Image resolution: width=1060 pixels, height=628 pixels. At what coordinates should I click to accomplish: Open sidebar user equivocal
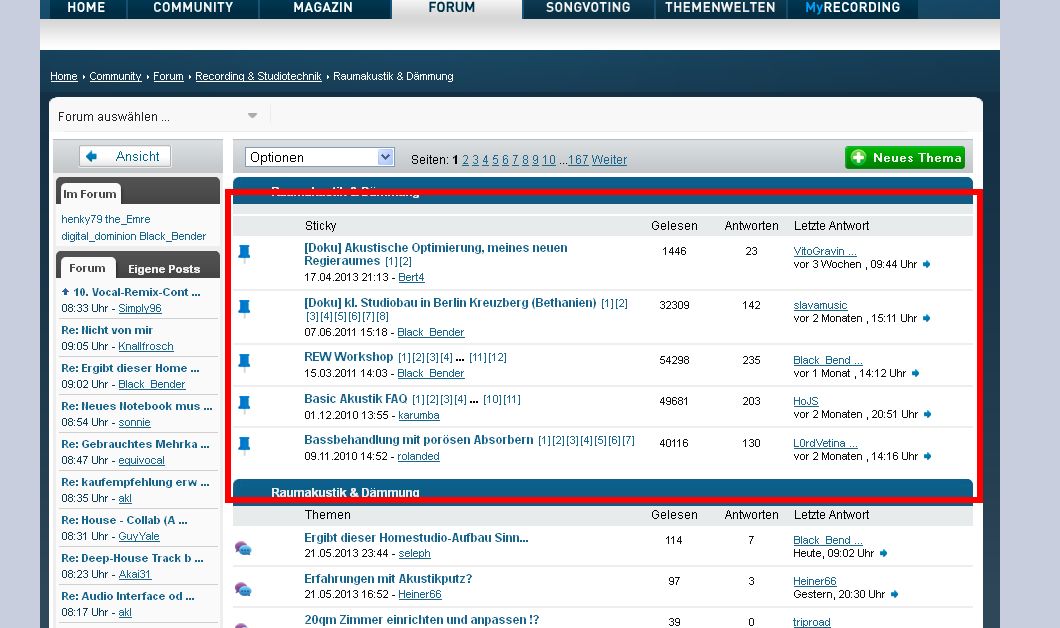(141, 461)
